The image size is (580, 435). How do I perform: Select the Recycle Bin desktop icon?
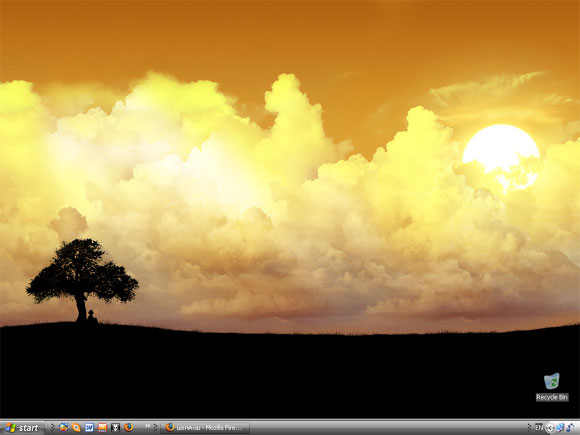tap(552, 381)
